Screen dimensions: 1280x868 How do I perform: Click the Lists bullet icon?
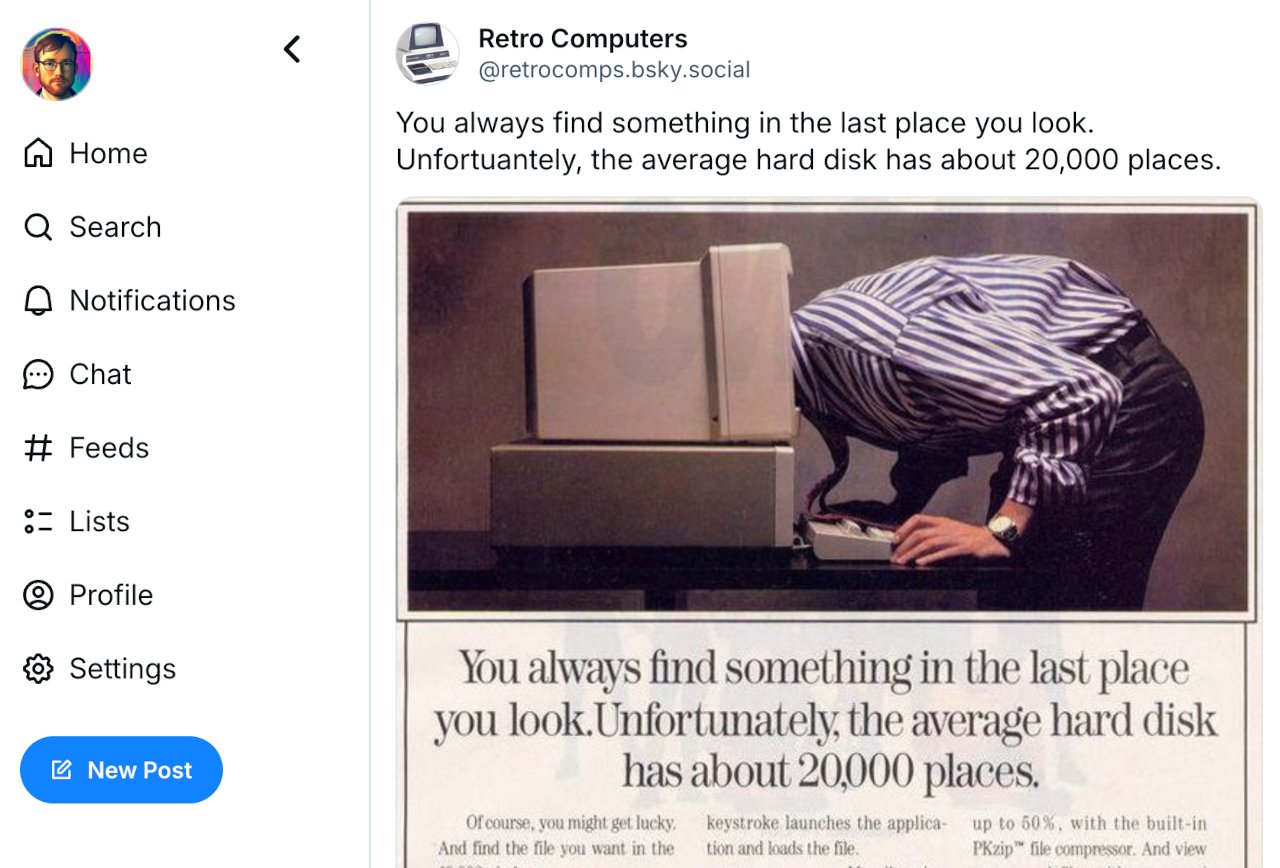click(x=38, y=521)
